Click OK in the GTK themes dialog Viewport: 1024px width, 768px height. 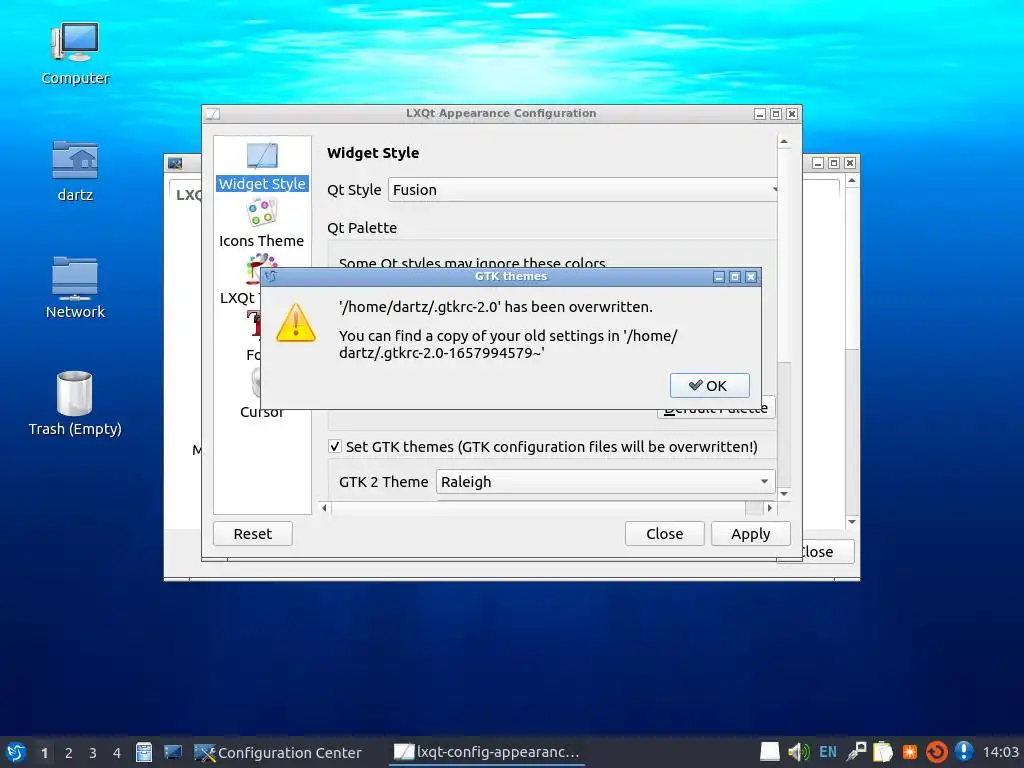click(709, 385)
